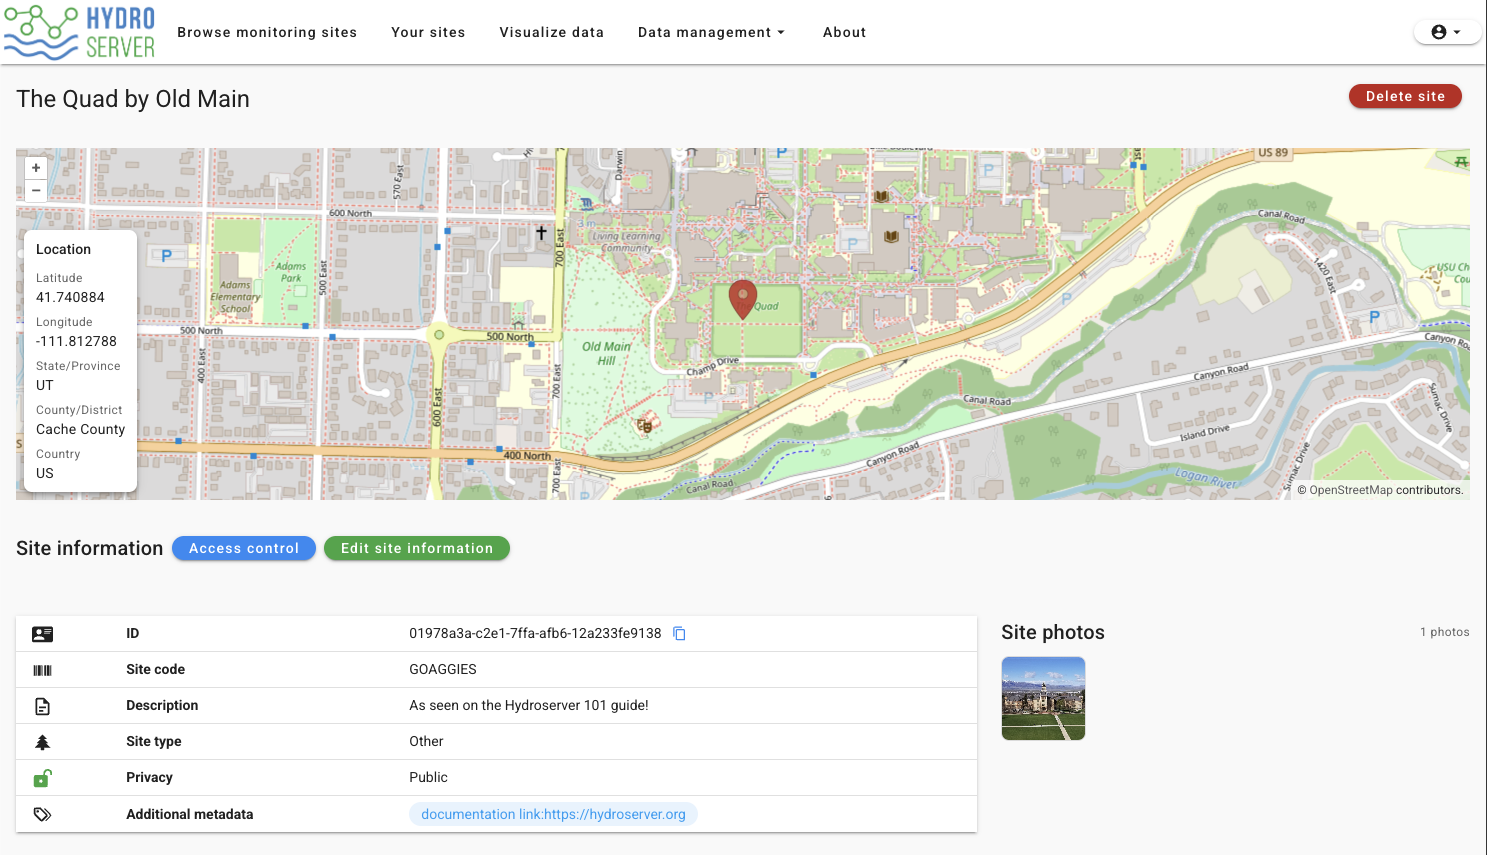Go to Your sites

pos(428,32)
